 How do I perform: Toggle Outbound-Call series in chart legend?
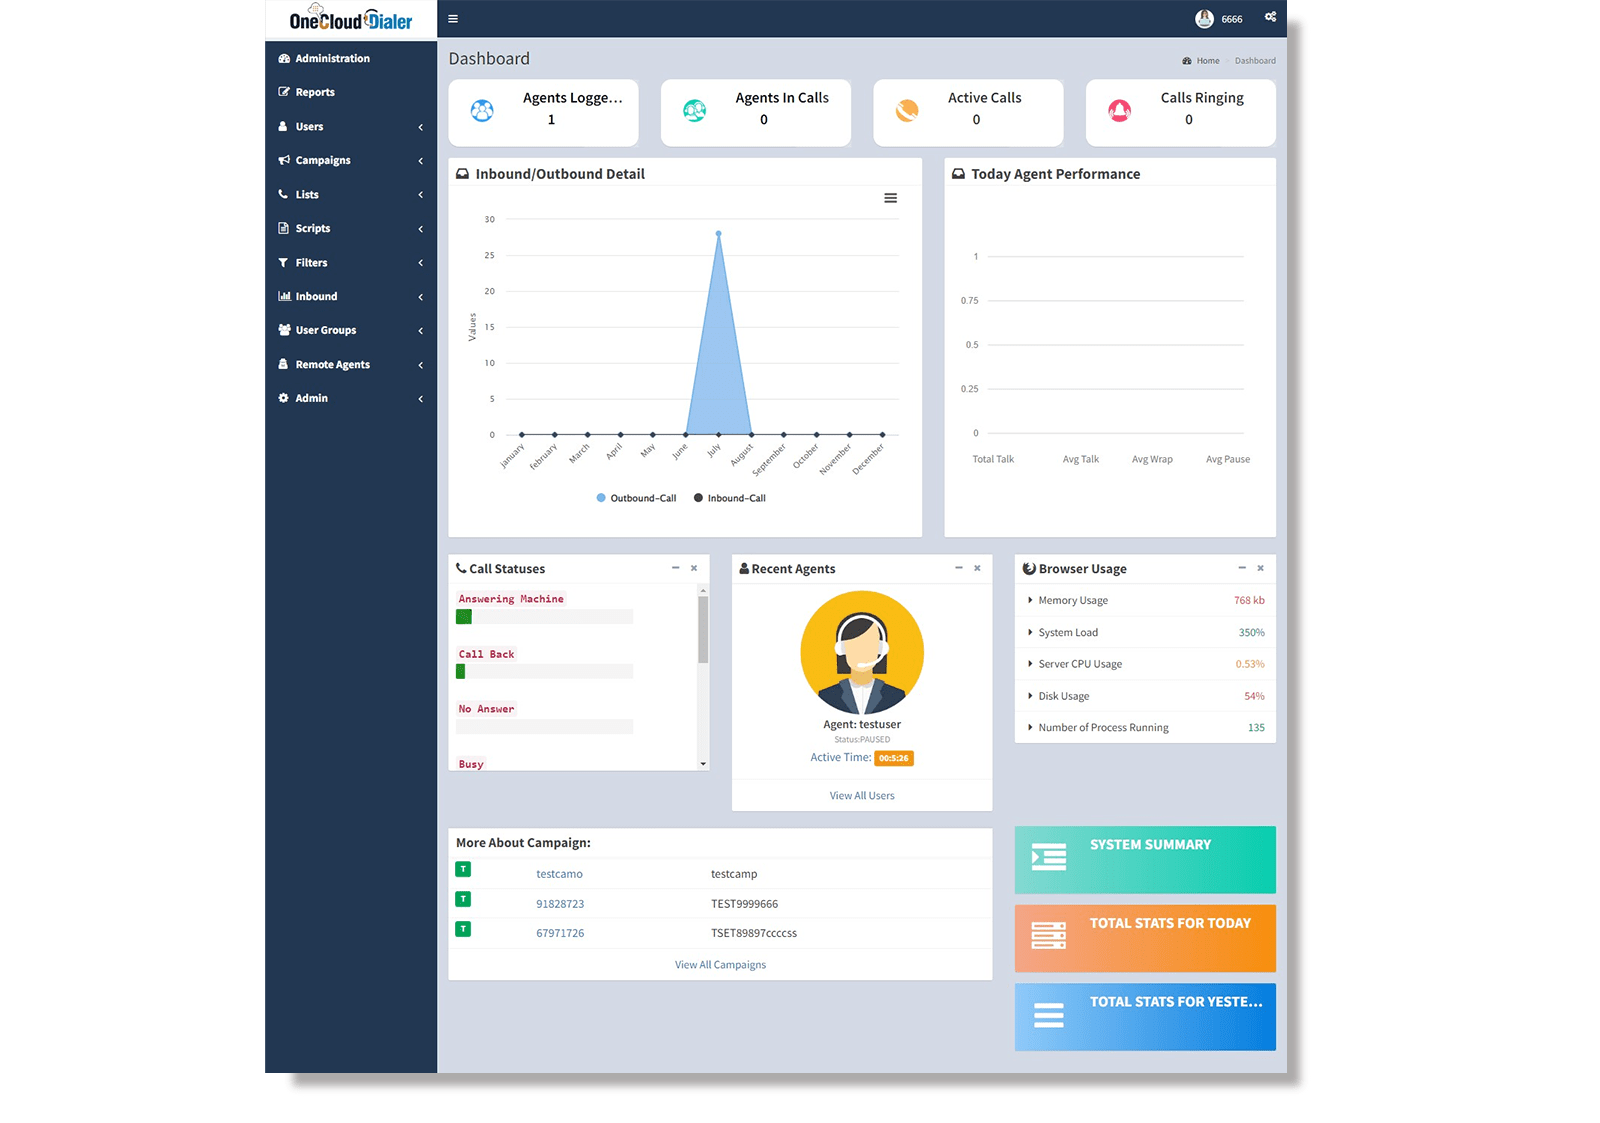click(x=636, y=498)
